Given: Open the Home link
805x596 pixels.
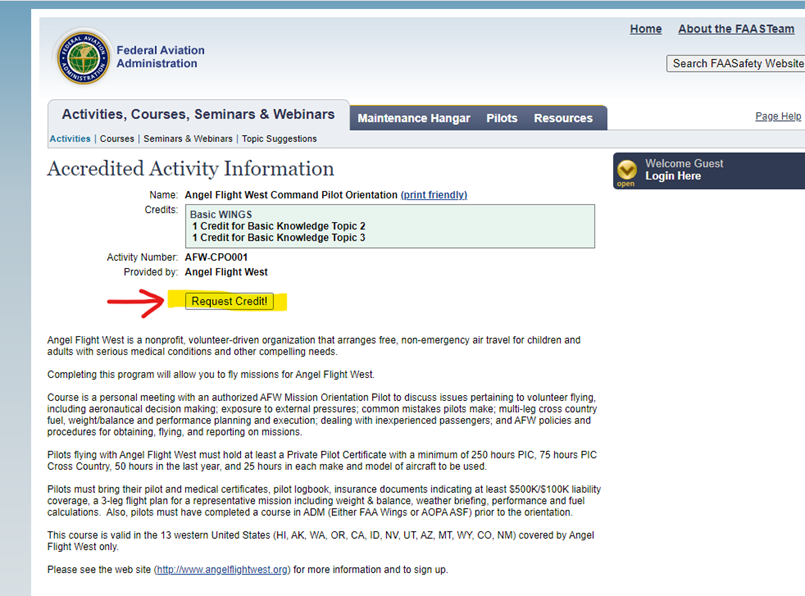Looking at the screenshot, I should click(645, 29).
